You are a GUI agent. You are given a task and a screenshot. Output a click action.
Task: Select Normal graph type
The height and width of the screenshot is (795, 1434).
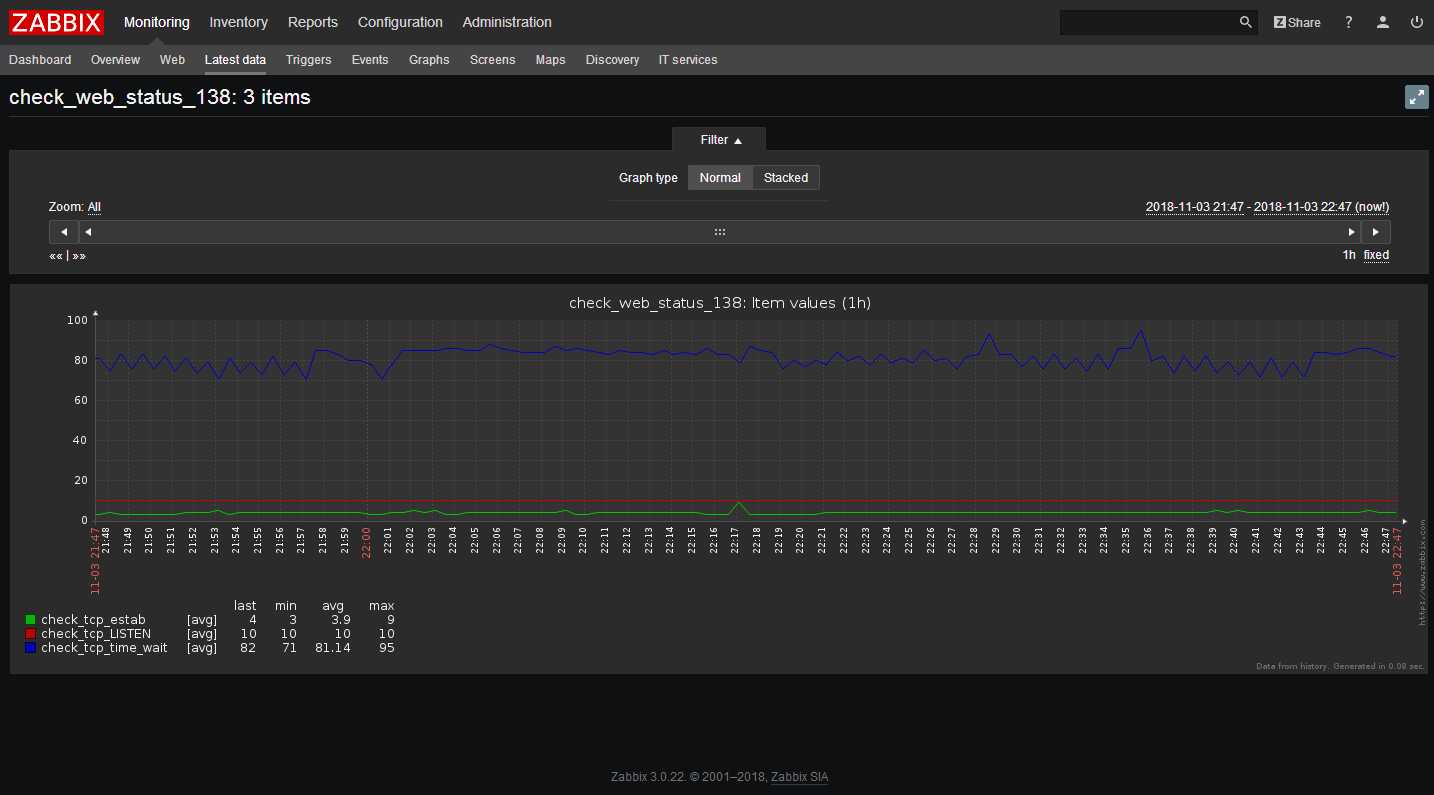pyautogui.click(x=720, y=178)
